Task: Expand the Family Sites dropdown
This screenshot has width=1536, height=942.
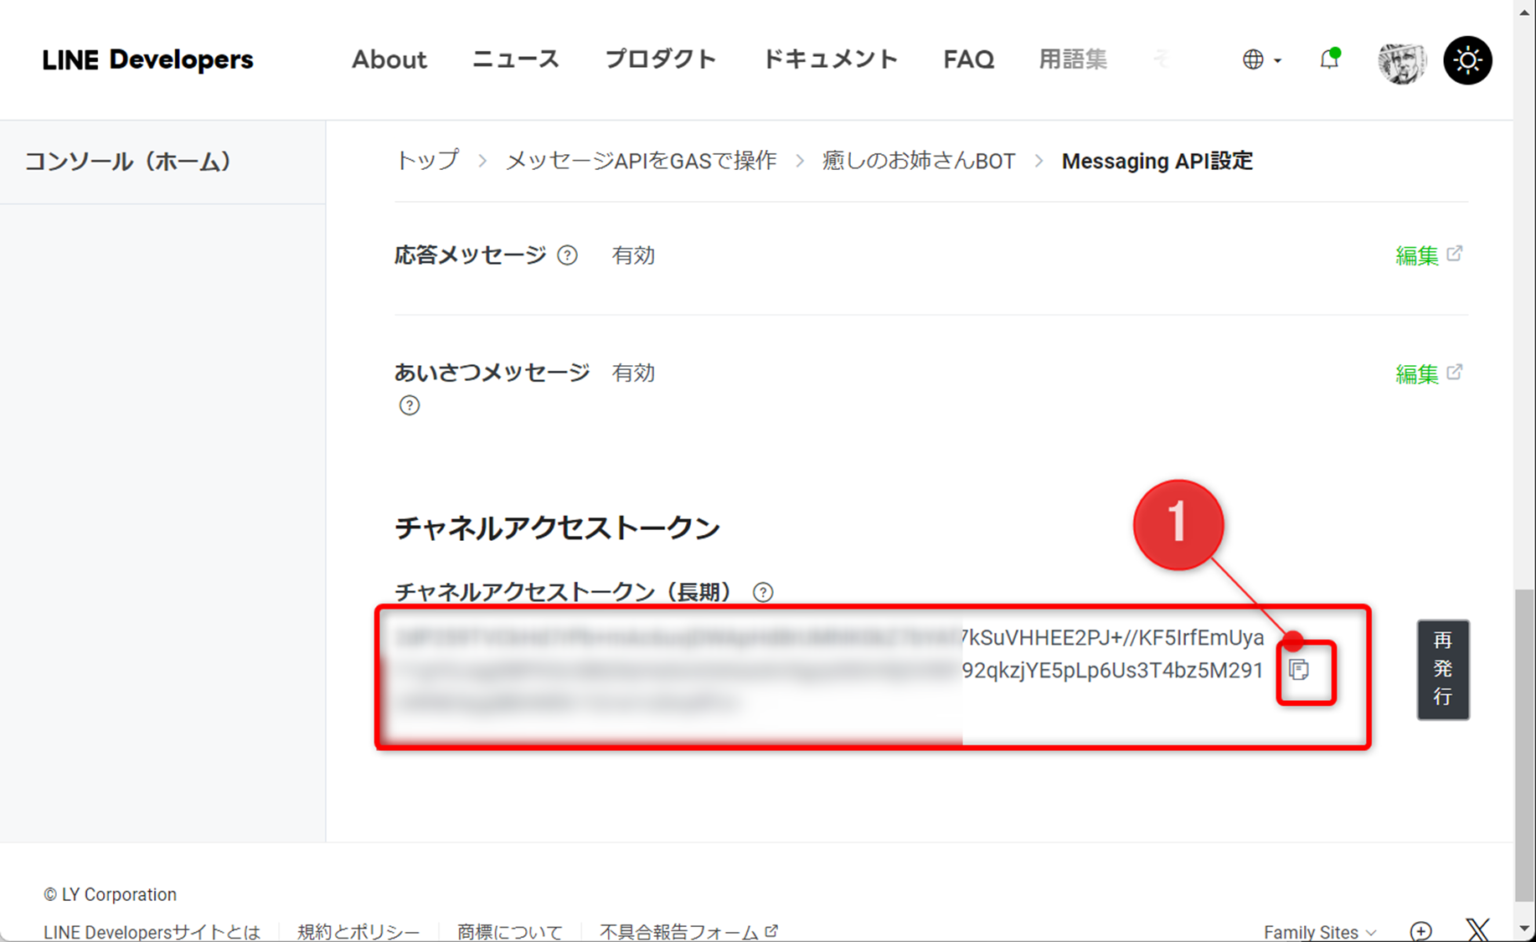Action: point(1318,930)
